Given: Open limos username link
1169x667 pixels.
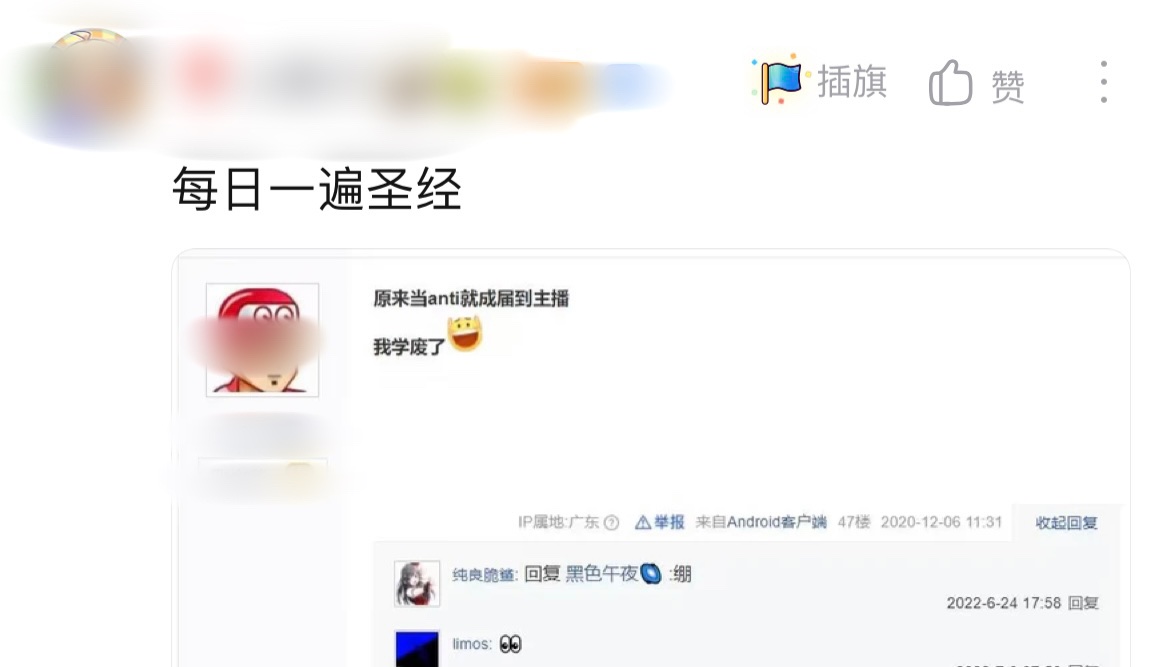Looking at the screenshot, I should coord(471,644).
